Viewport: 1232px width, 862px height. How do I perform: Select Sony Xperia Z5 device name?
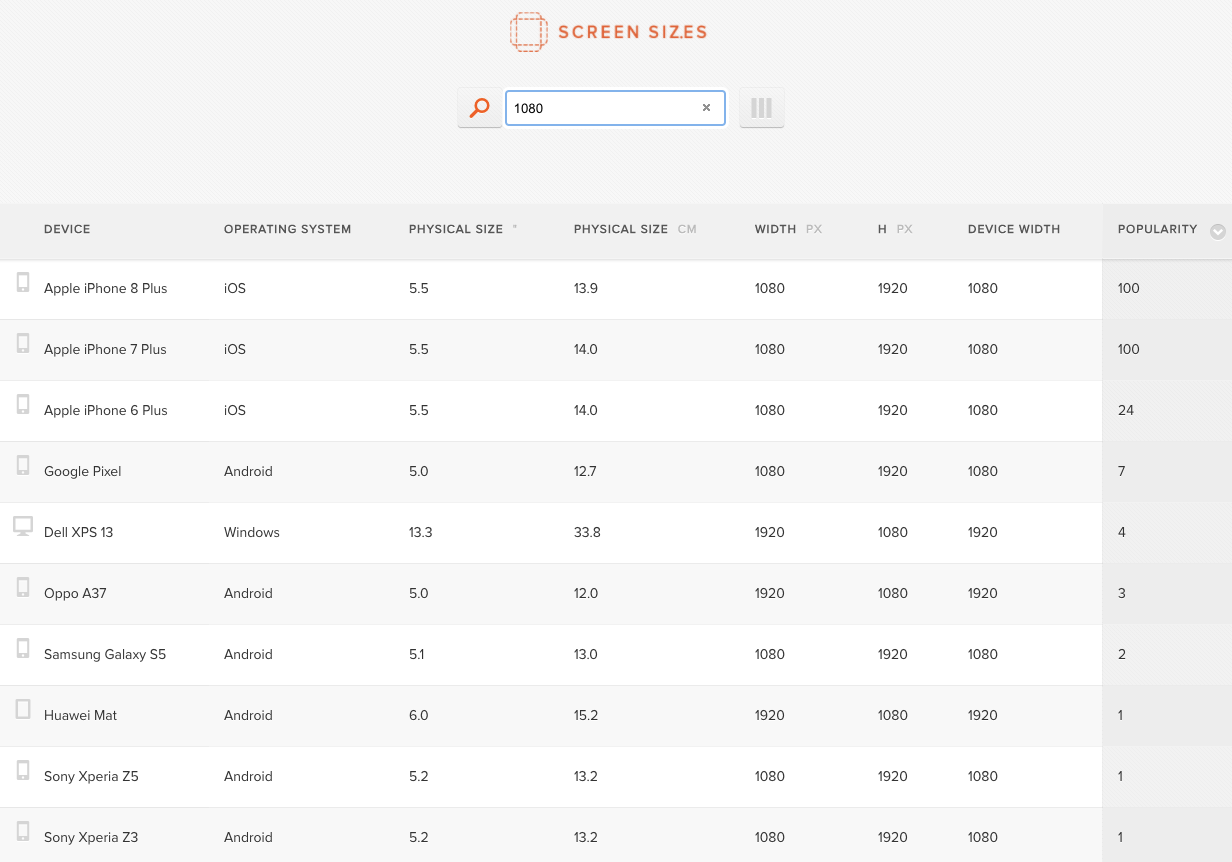pos(91,776)
